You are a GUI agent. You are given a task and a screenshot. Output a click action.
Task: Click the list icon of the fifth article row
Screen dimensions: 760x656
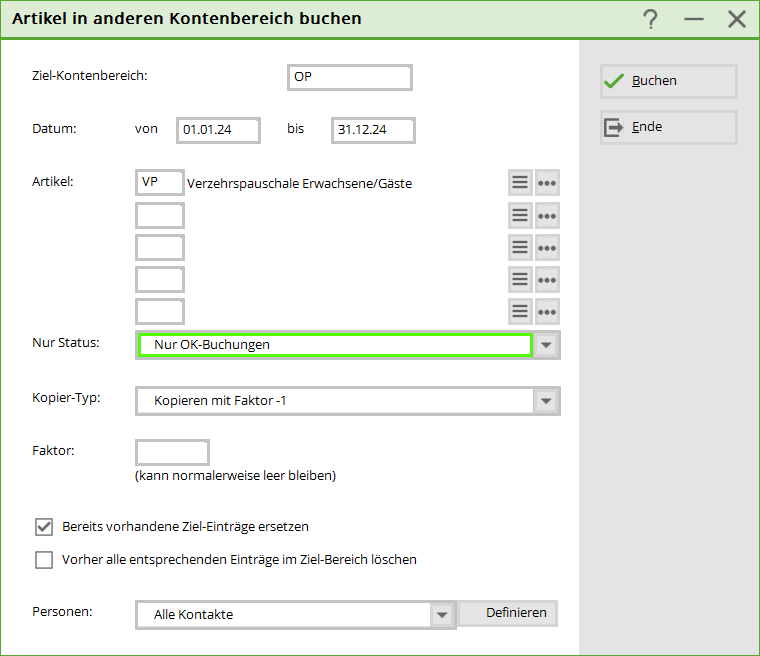click(x=520, y=311)
